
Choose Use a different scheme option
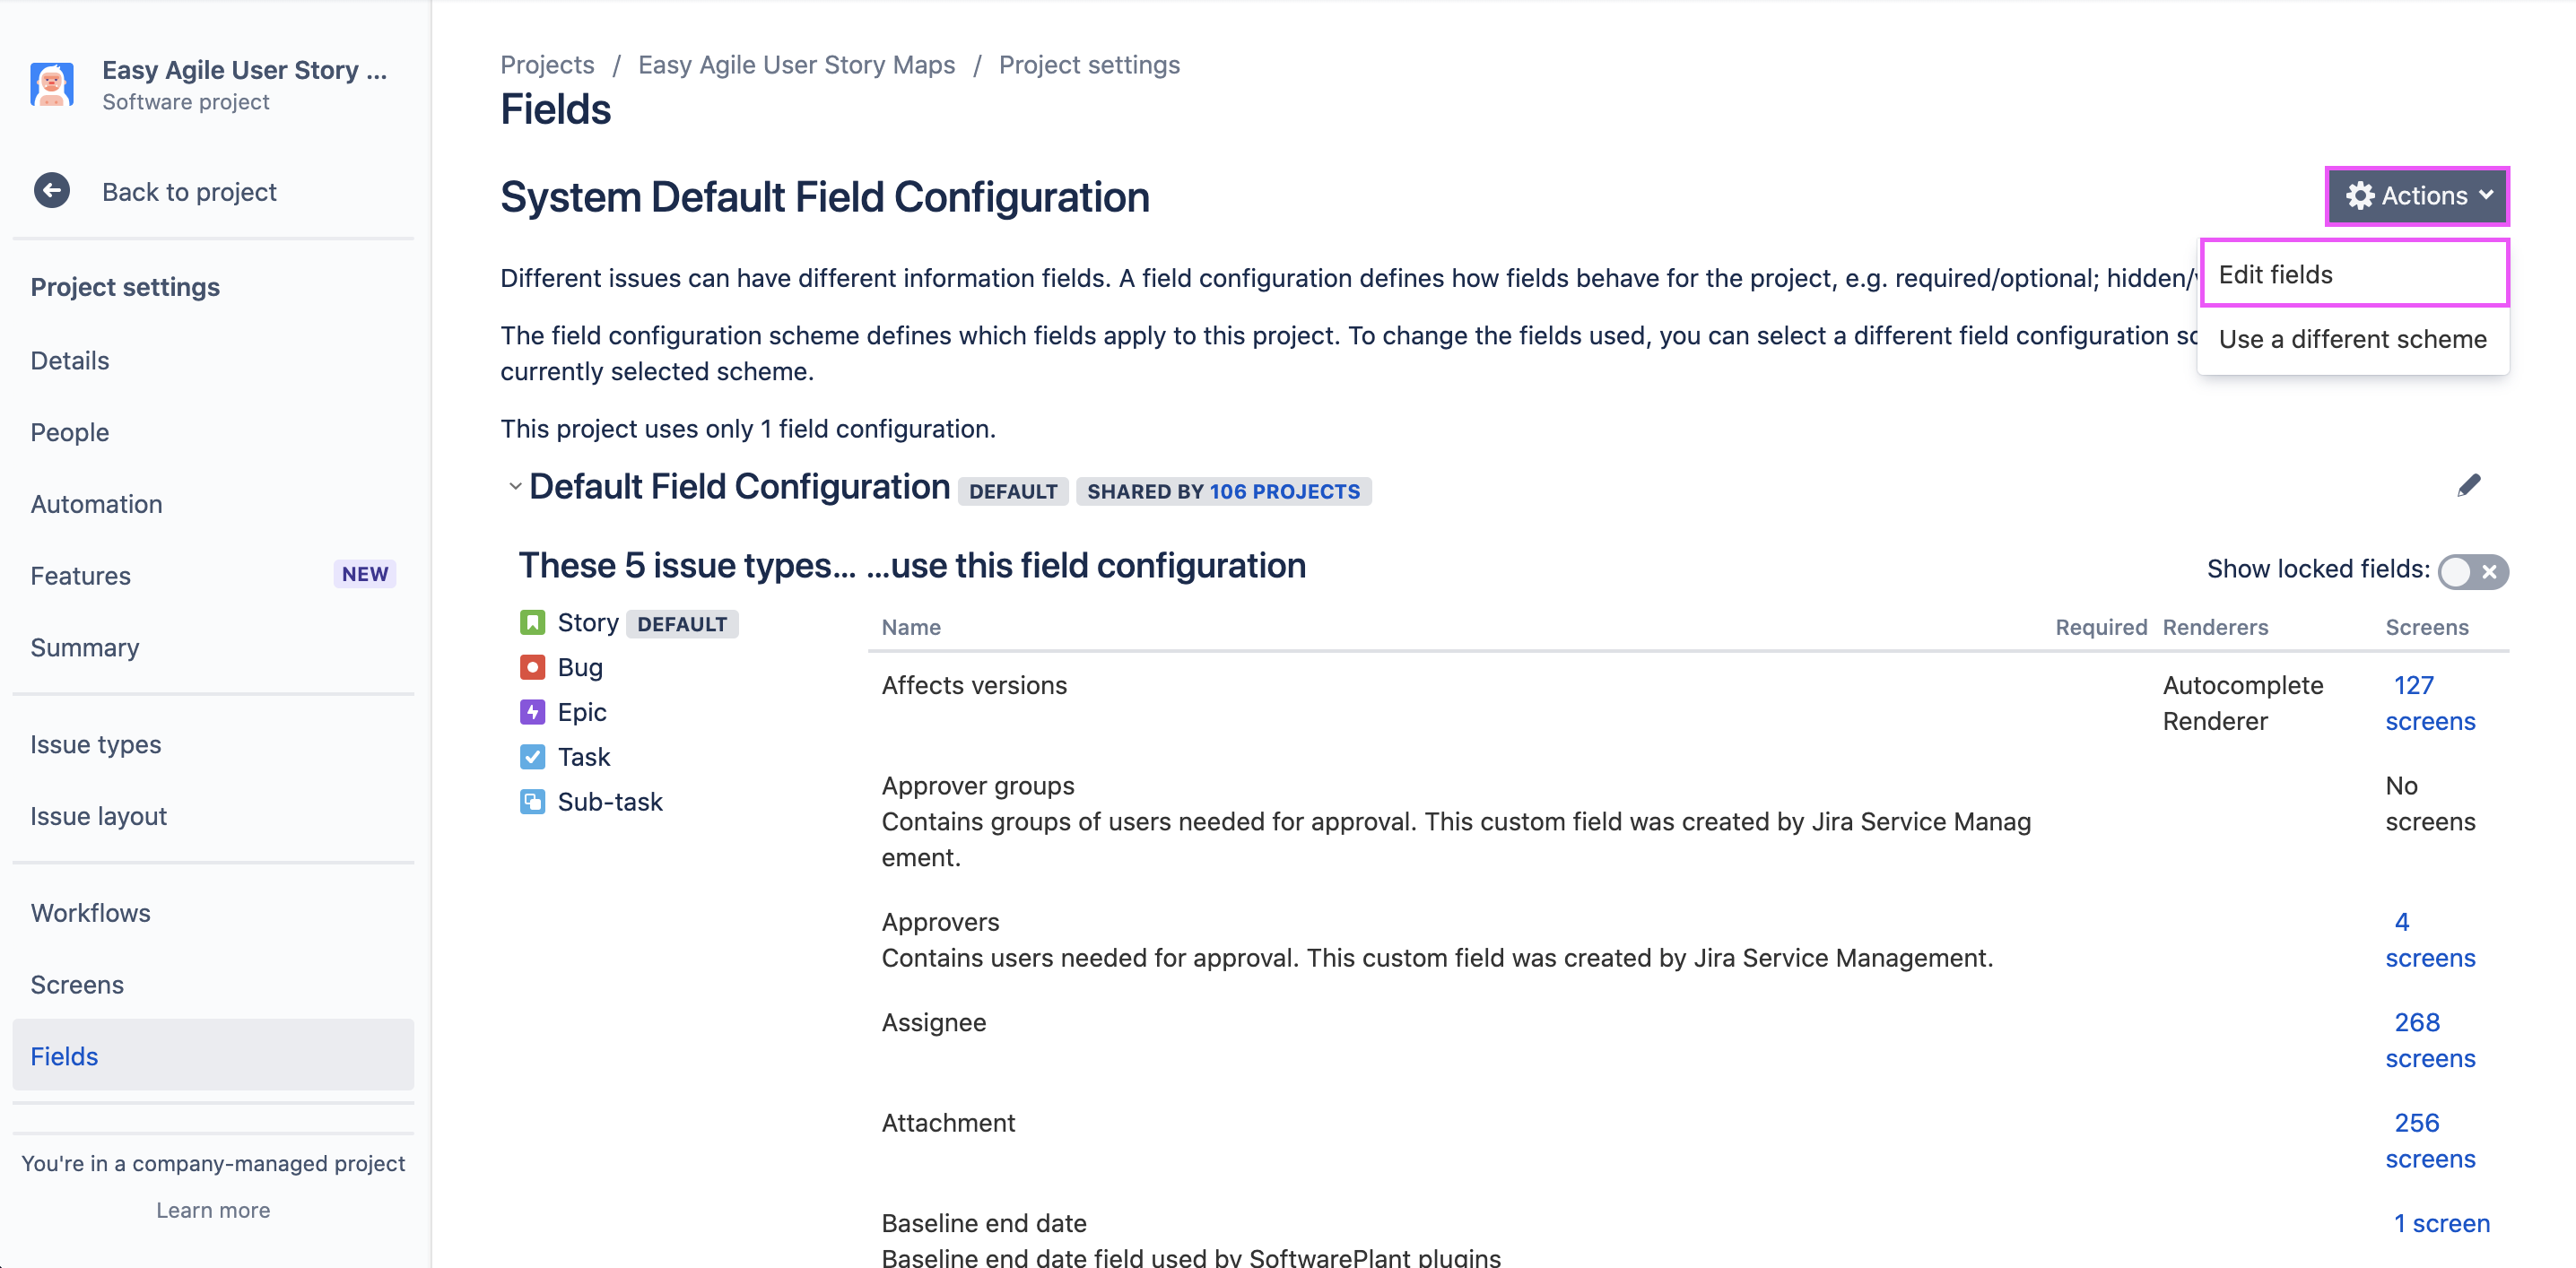(x=2352, y=339)
